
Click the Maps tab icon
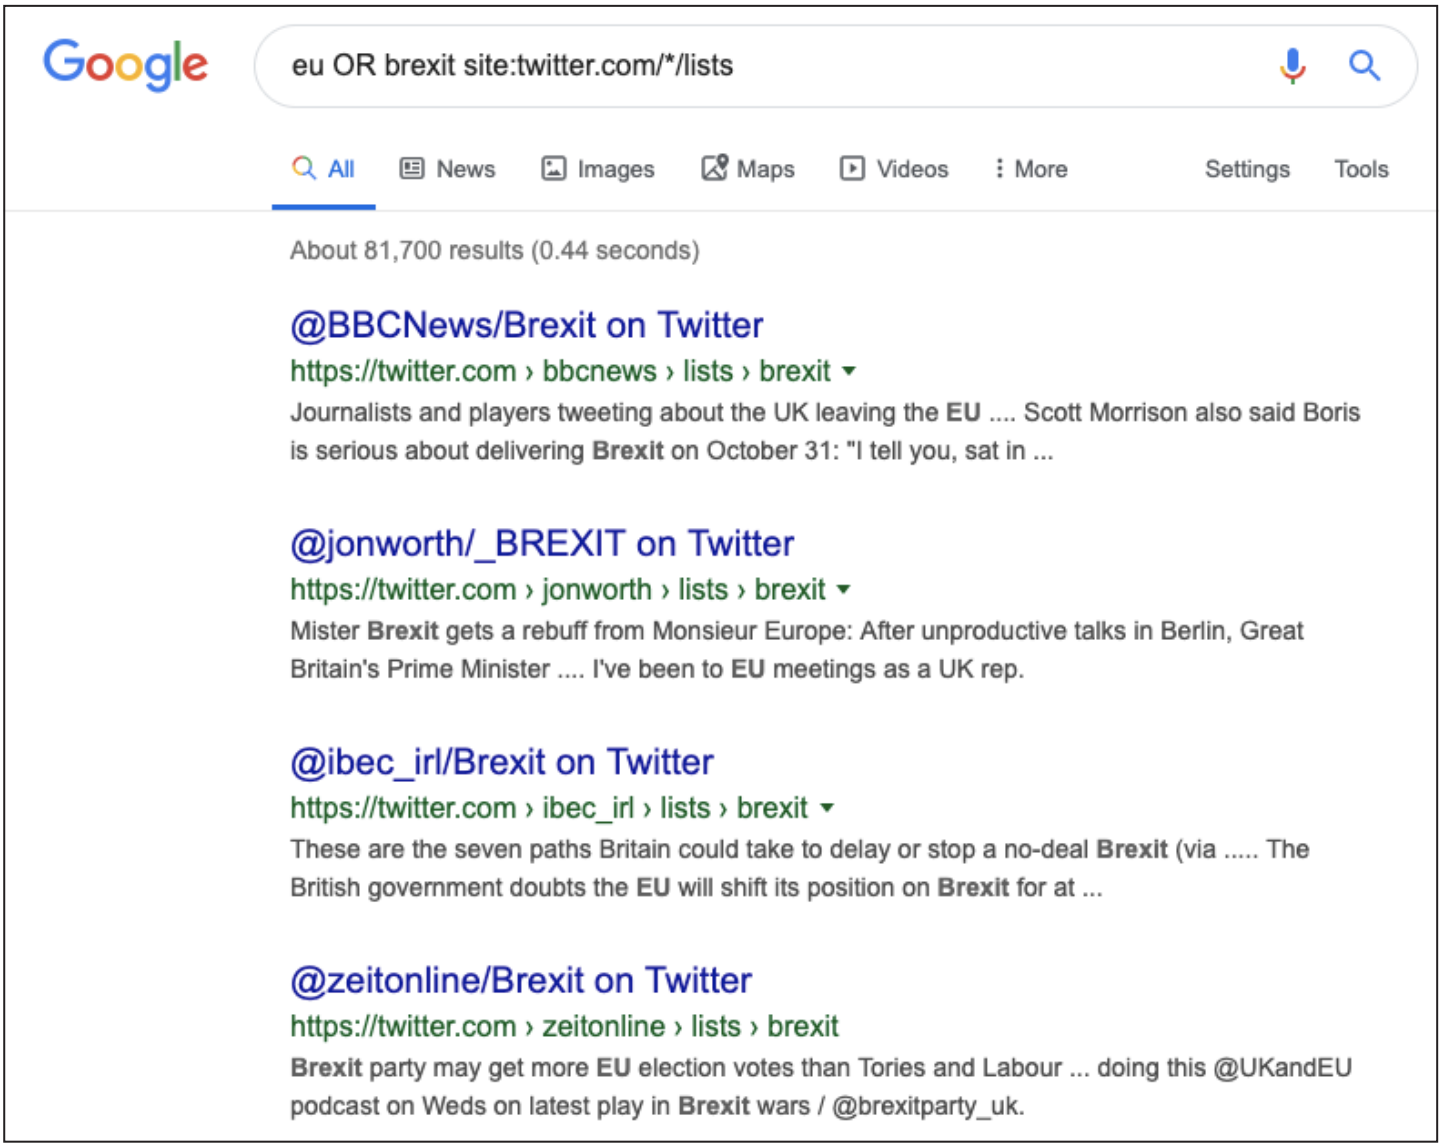point(714,168)
